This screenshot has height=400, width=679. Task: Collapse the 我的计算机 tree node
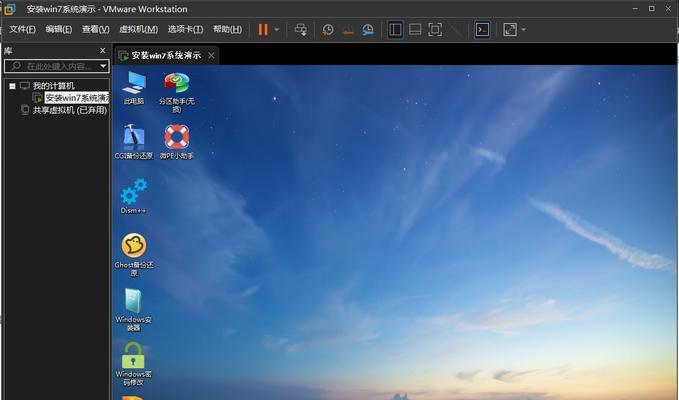[12, 86]
